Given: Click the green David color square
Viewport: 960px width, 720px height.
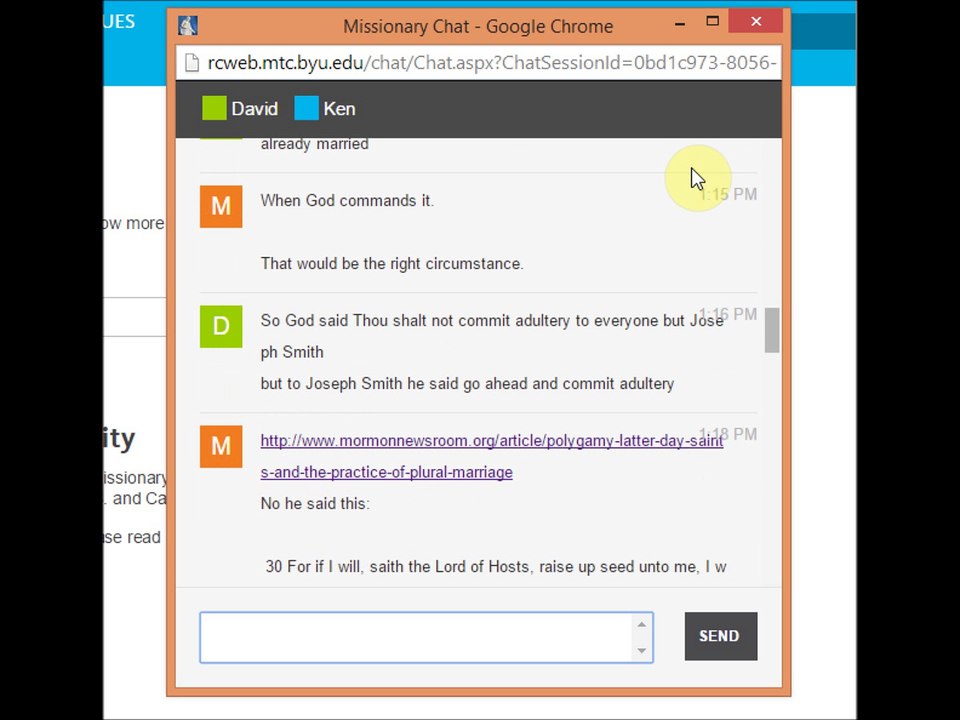Looking at the screenshot, I should click(x=214, y=108).
